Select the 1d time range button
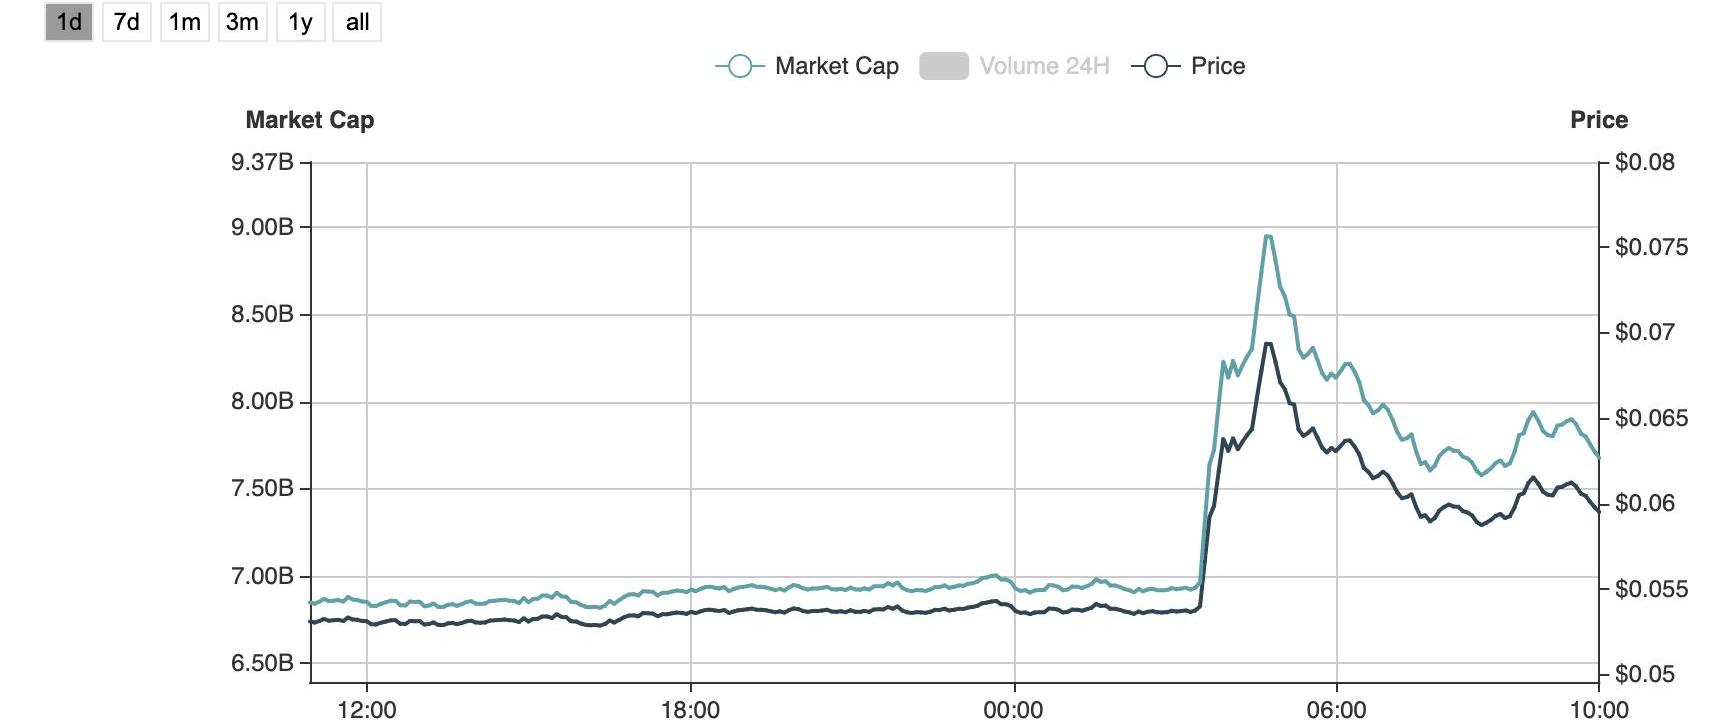 [69, 22]
